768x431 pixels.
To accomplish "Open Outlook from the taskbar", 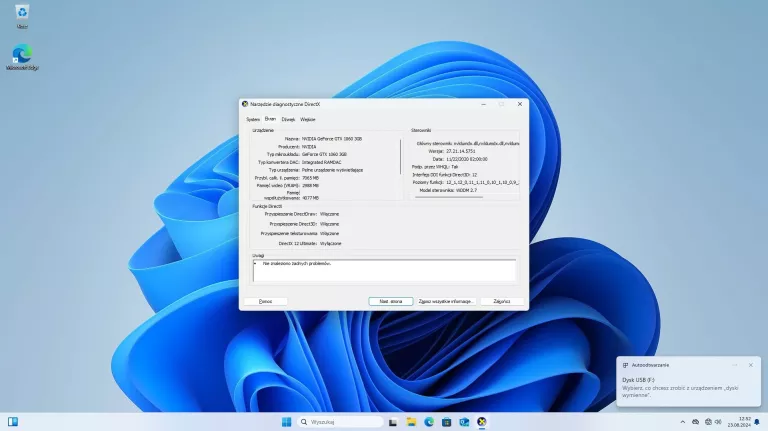I will (x=464, y=422).
